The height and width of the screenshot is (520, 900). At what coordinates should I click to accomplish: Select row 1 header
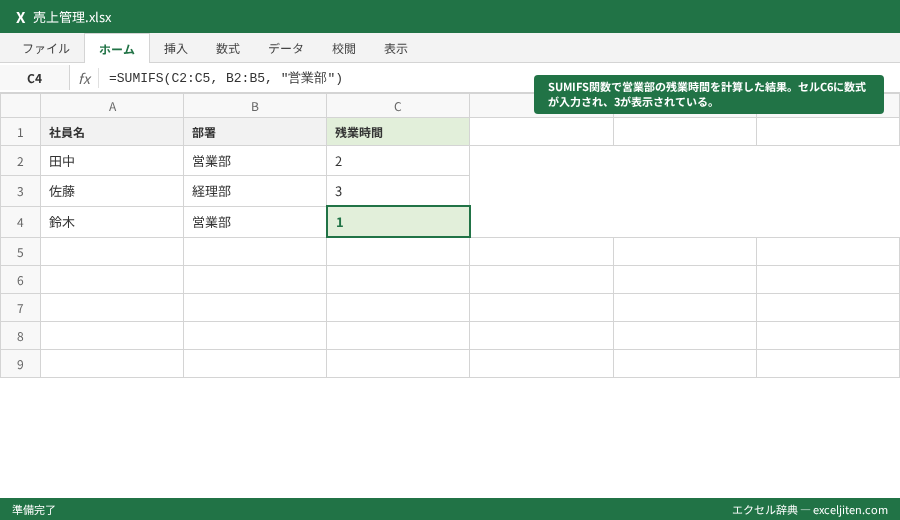coord(20,132)
